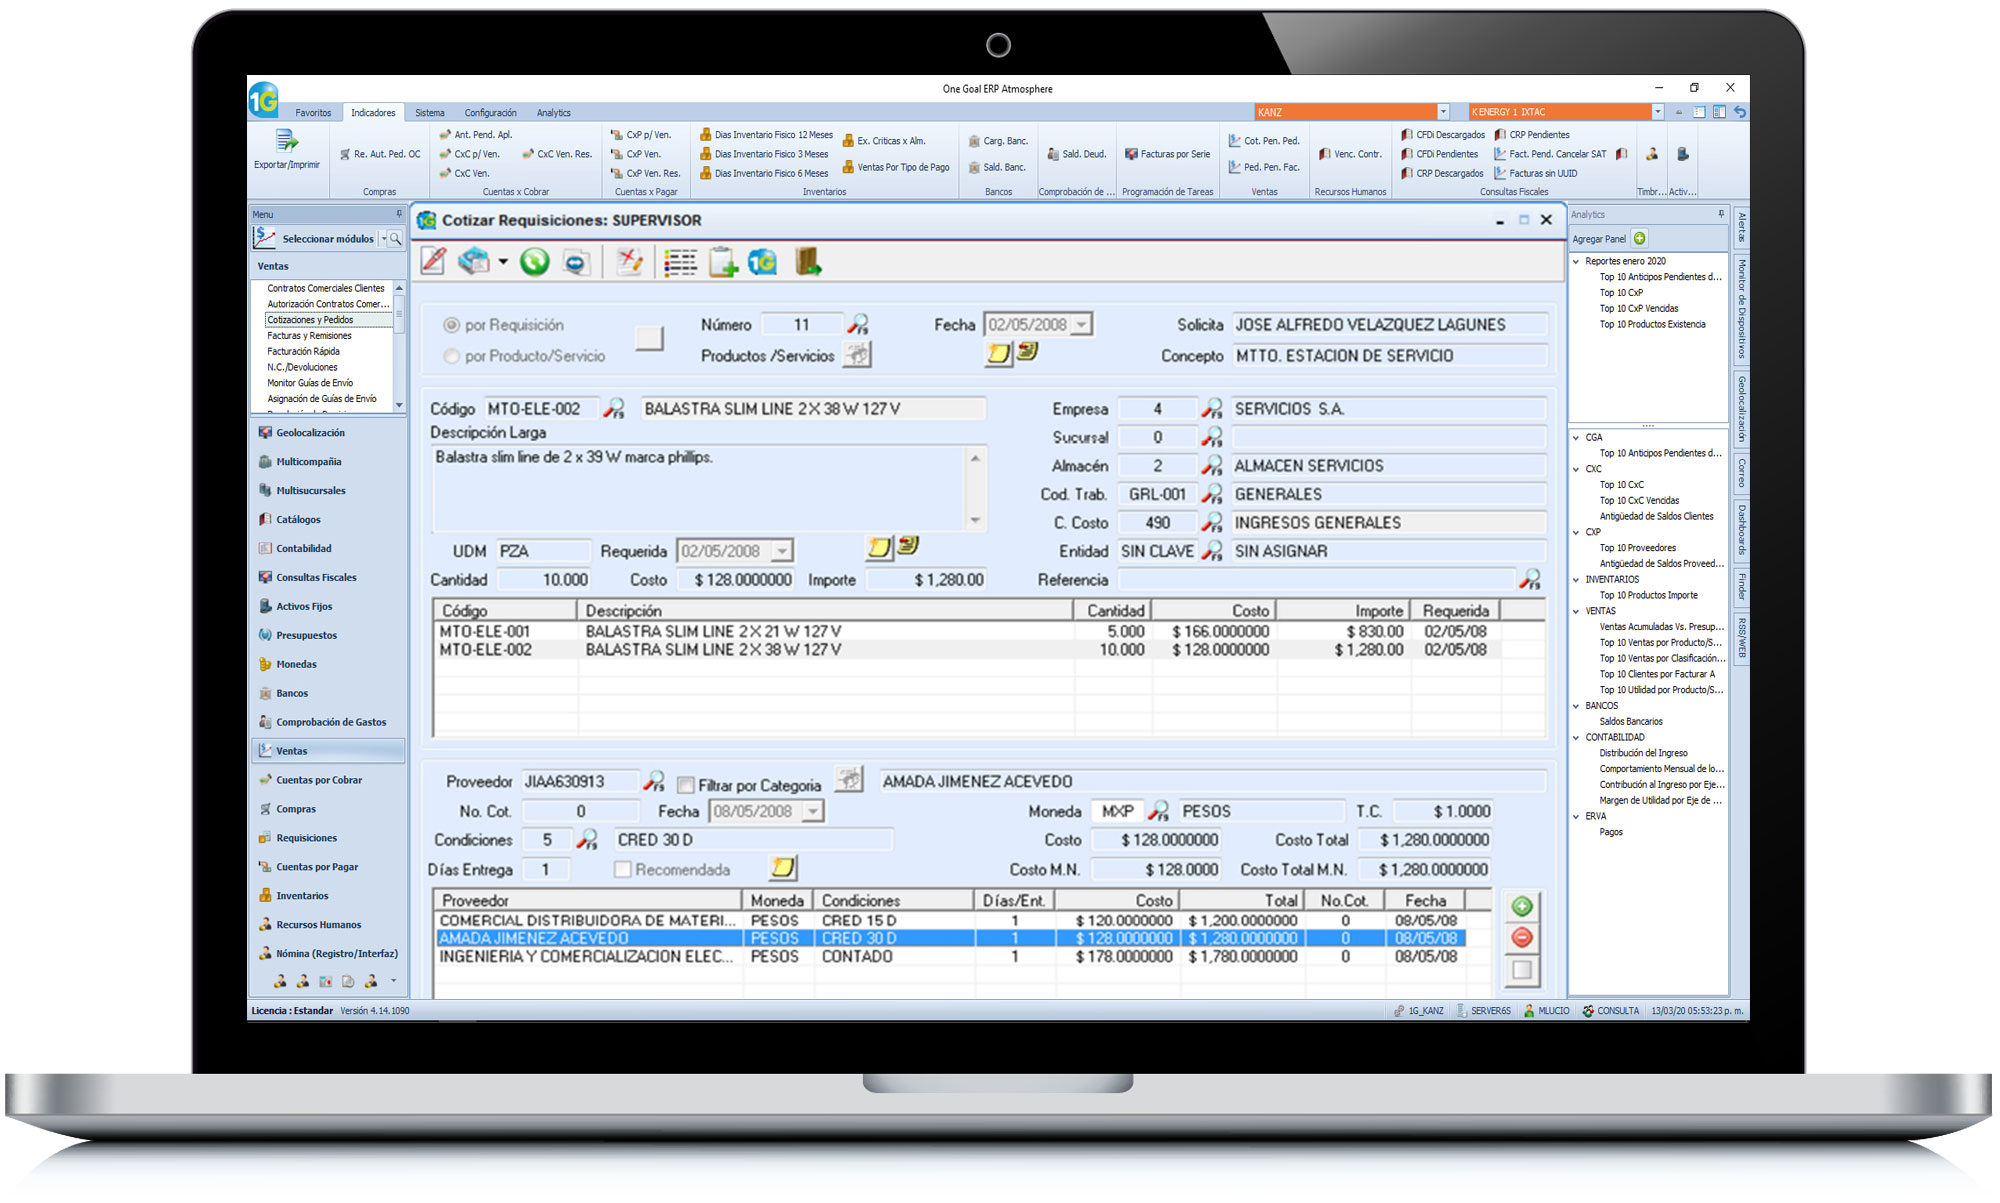Switch to the Analytics ribbon tab
Screen dimensions: 2000x1203
553,113
